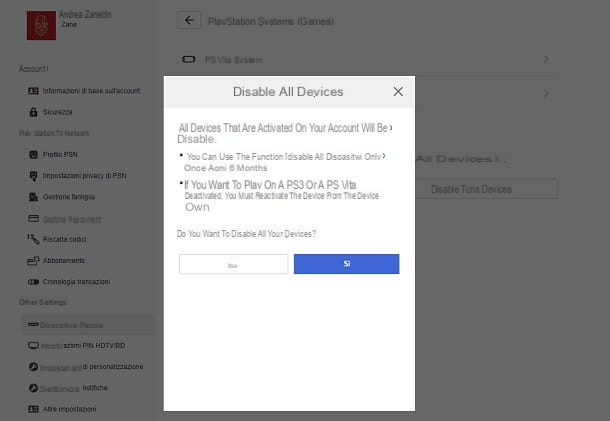Click the HDTV/BD monitor icon
Image resolution: width=610 pixels, height=421 pixels.
(33, 346)
